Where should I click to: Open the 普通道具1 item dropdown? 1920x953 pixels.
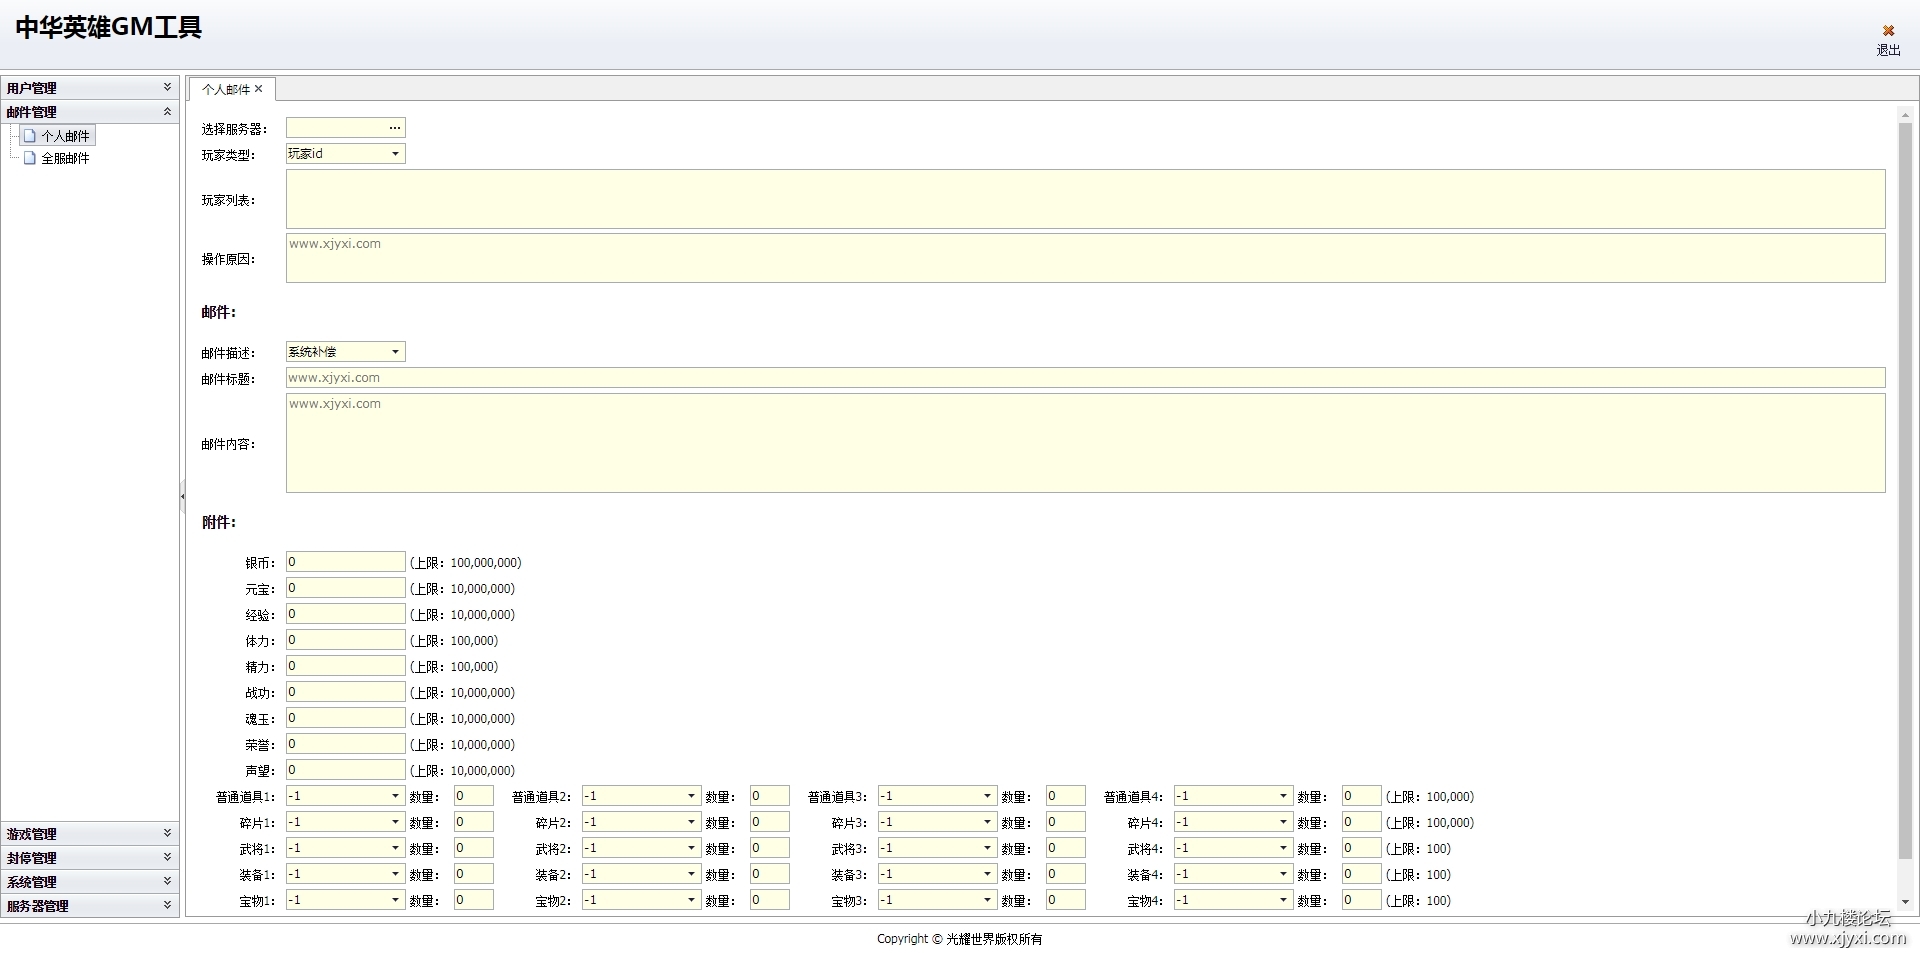395,796
